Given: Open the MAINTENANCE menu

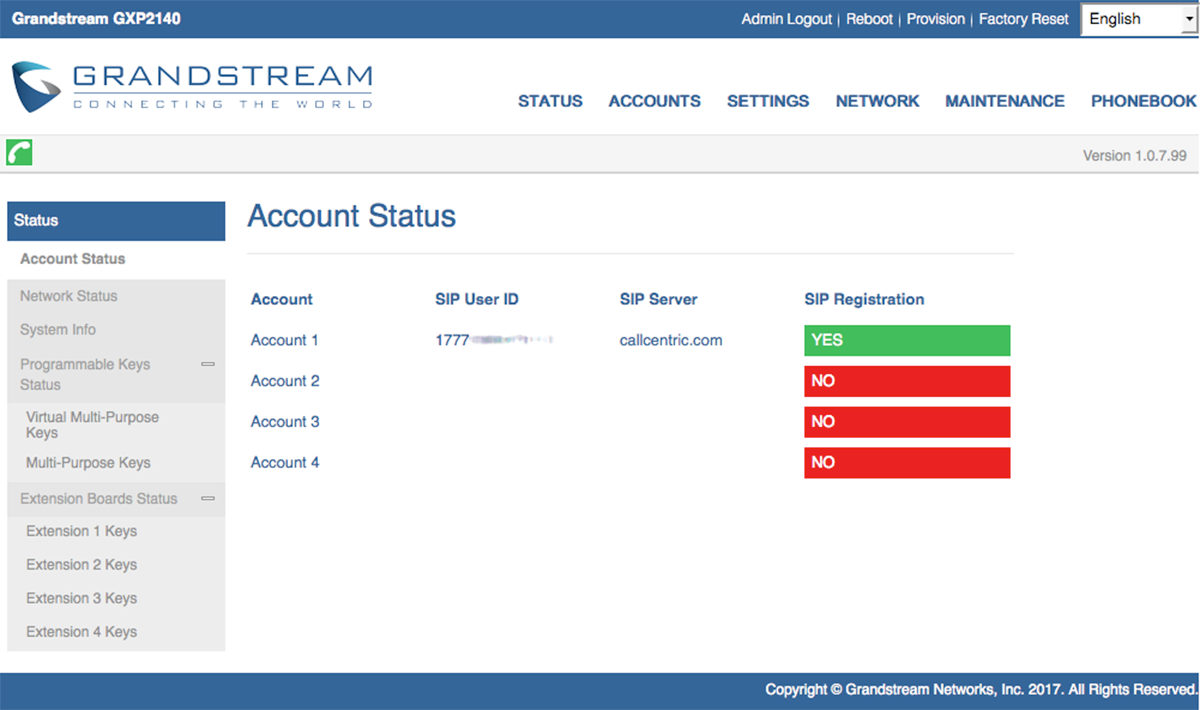Looking at the screenshot, I should click(1005, 101).
